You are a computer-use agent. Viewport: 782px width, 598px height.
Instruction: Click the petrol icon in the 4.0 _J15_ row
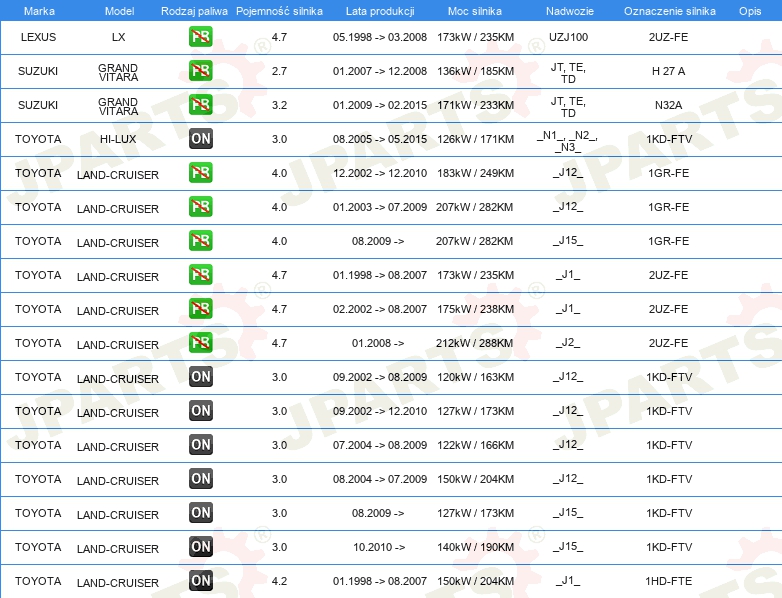pos(200,240)
